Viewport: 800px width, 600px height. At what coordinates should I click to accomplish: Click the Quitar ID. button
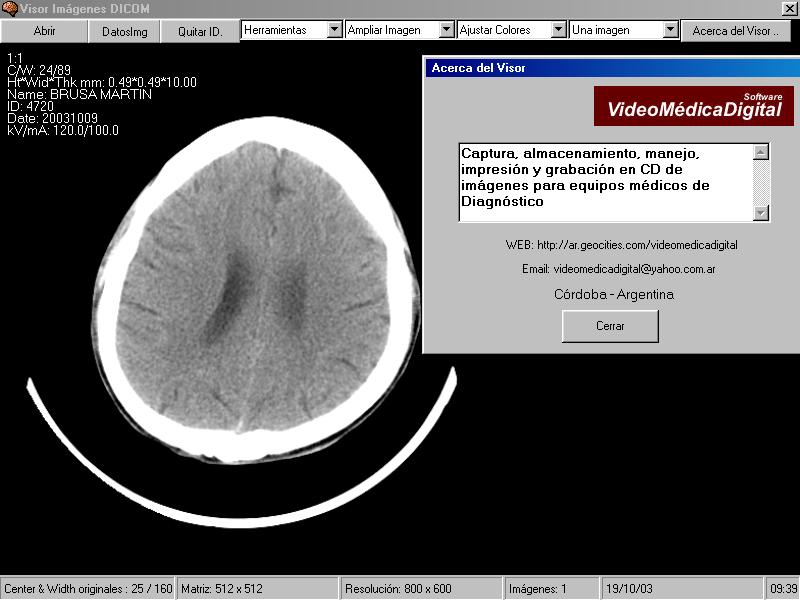pos(200,31)
